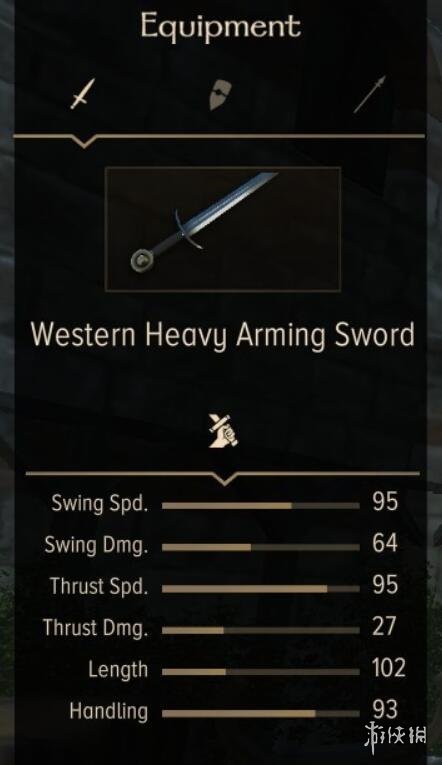The height and width of the screenshot is (765, 442).
Task: Click the Thrust Spd. stat bar
Action: pos(261,589)
